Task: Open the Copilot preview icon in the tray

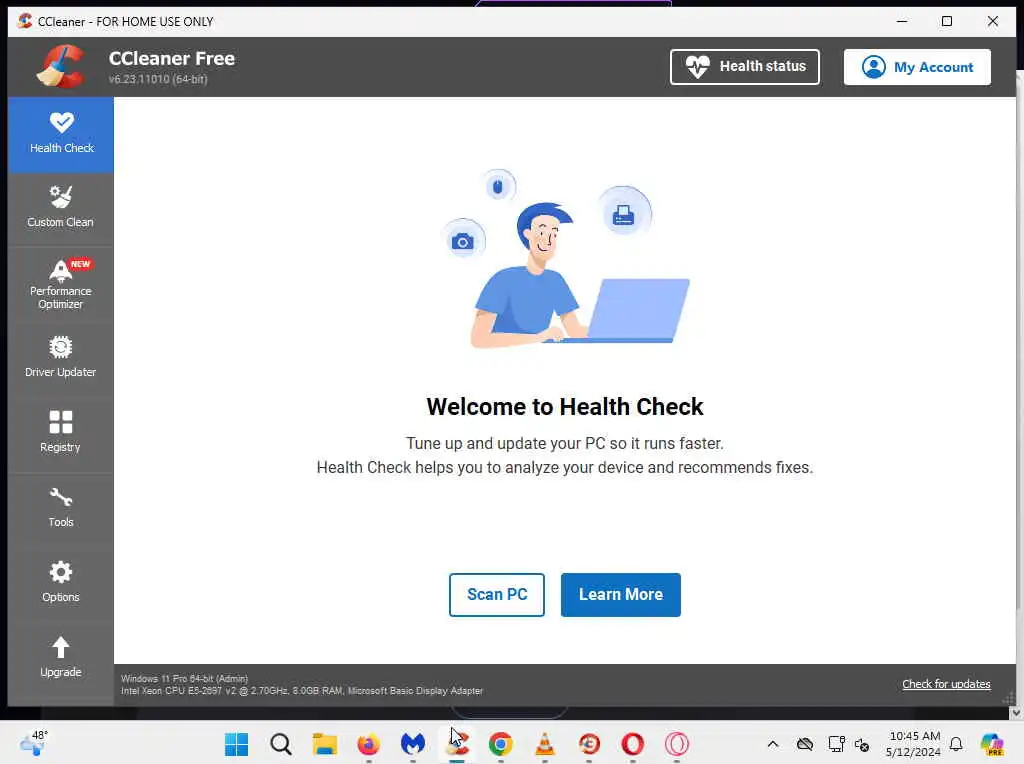Action: [992, 744]
